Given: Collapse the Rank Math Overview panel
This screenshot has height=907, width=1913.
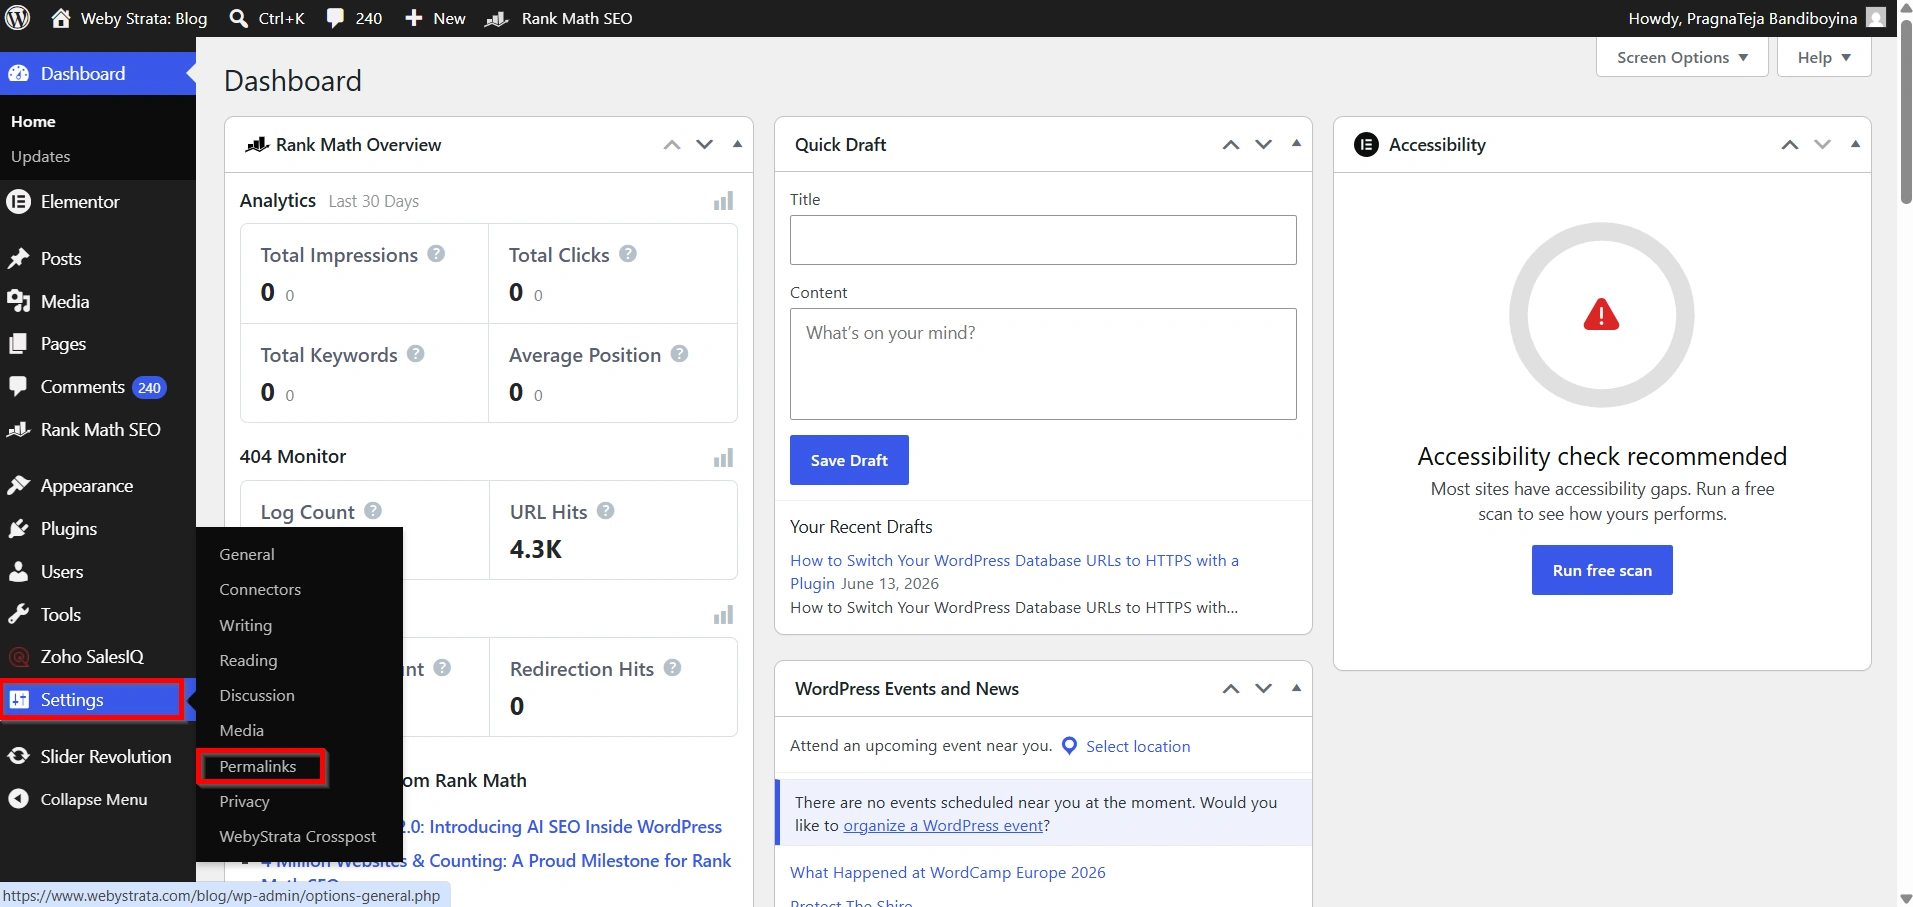Looking at the screenshot, I should pos(737,145).
